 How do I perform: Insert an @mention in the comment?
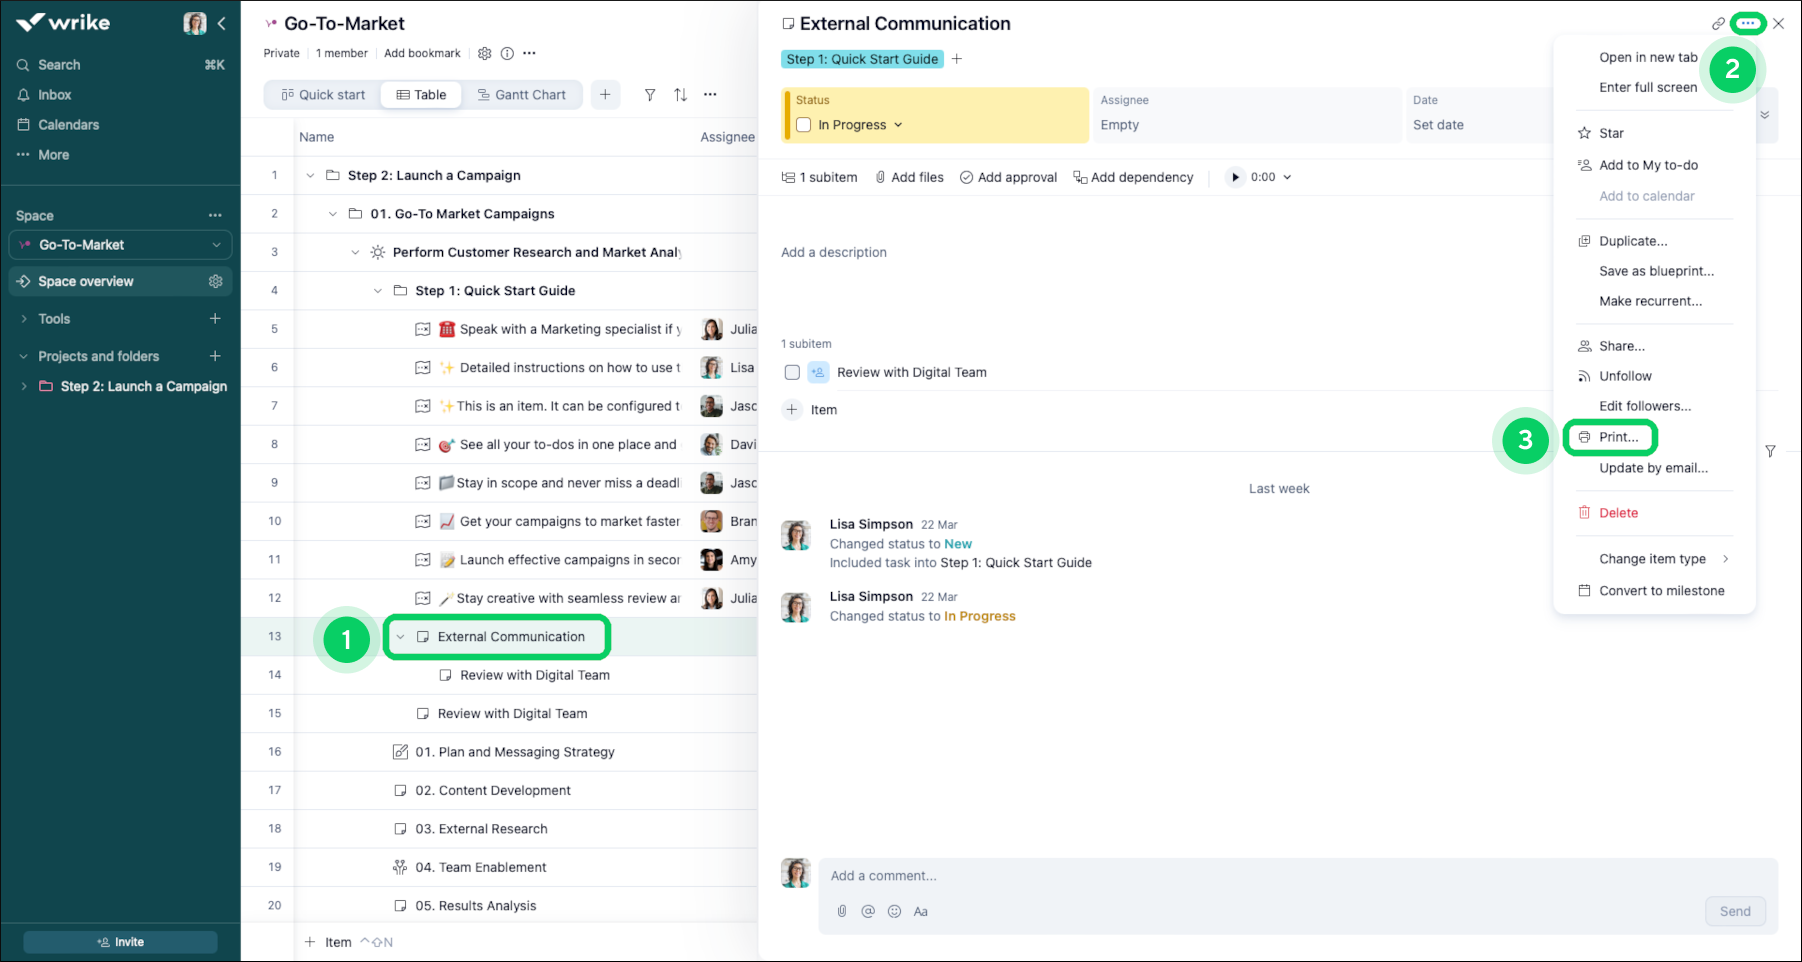pyautogui.click(x=868, y=911)
